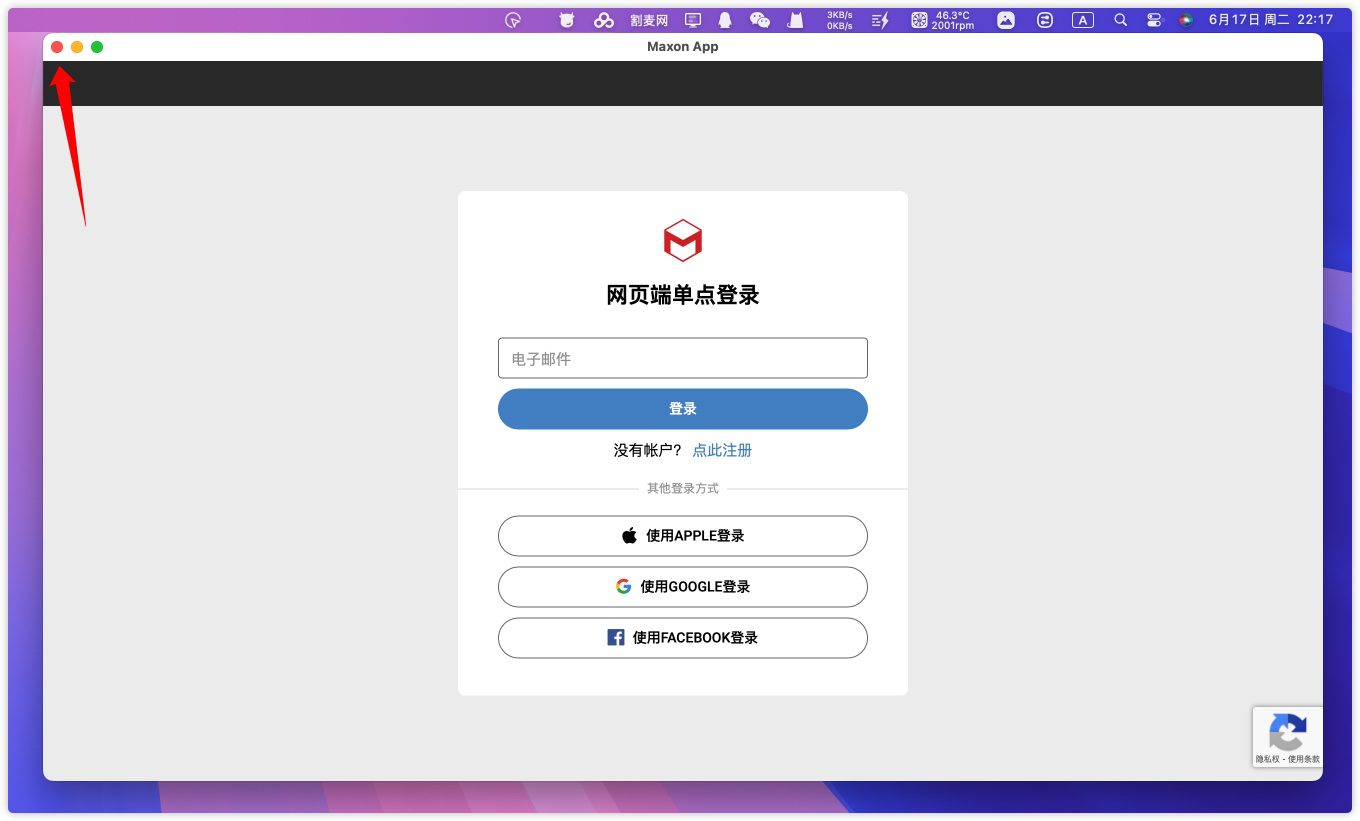The image size is (1360, 821).
Task: Open Spotlight search magnifier icon
Action: [1120, 20]
